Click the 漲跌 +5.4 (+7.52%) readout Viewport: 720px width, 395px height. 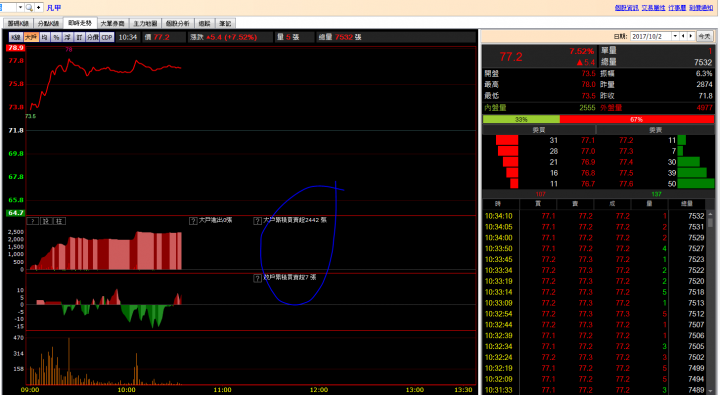pyautogui.click(x=224, y=37)
